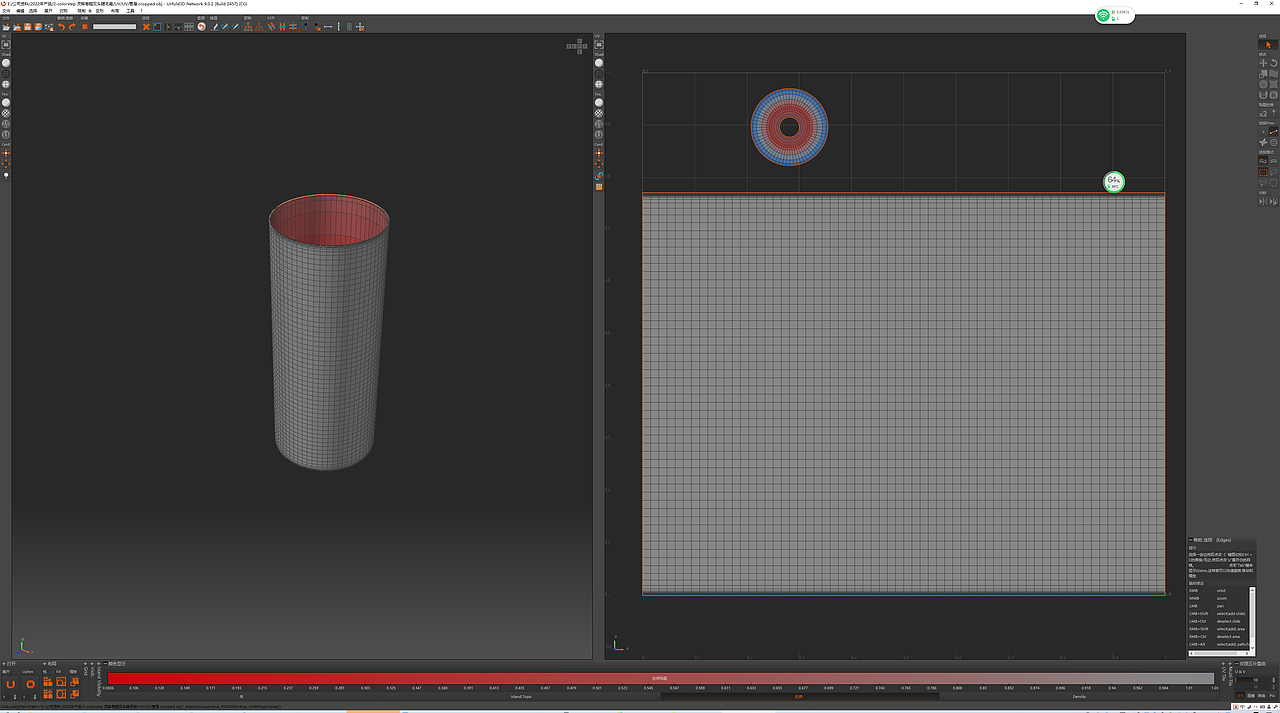Select the Density color mode
Screen dimensions: 1280x713
[1078, 696]
